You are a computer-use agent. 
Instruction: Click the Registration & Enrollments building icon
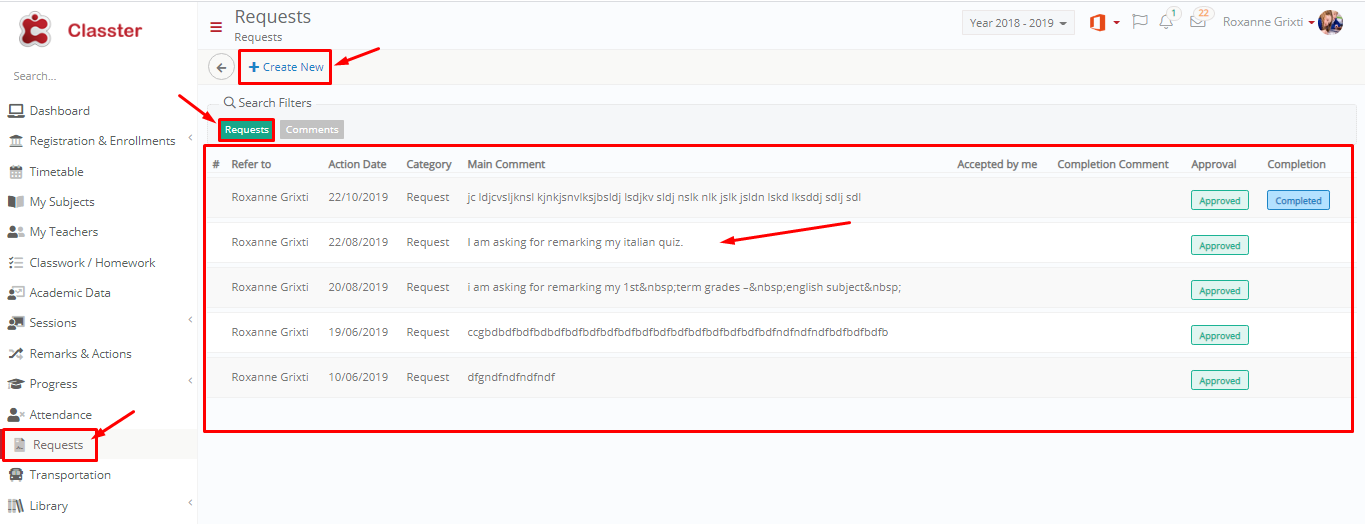click(x=16, y=141)
